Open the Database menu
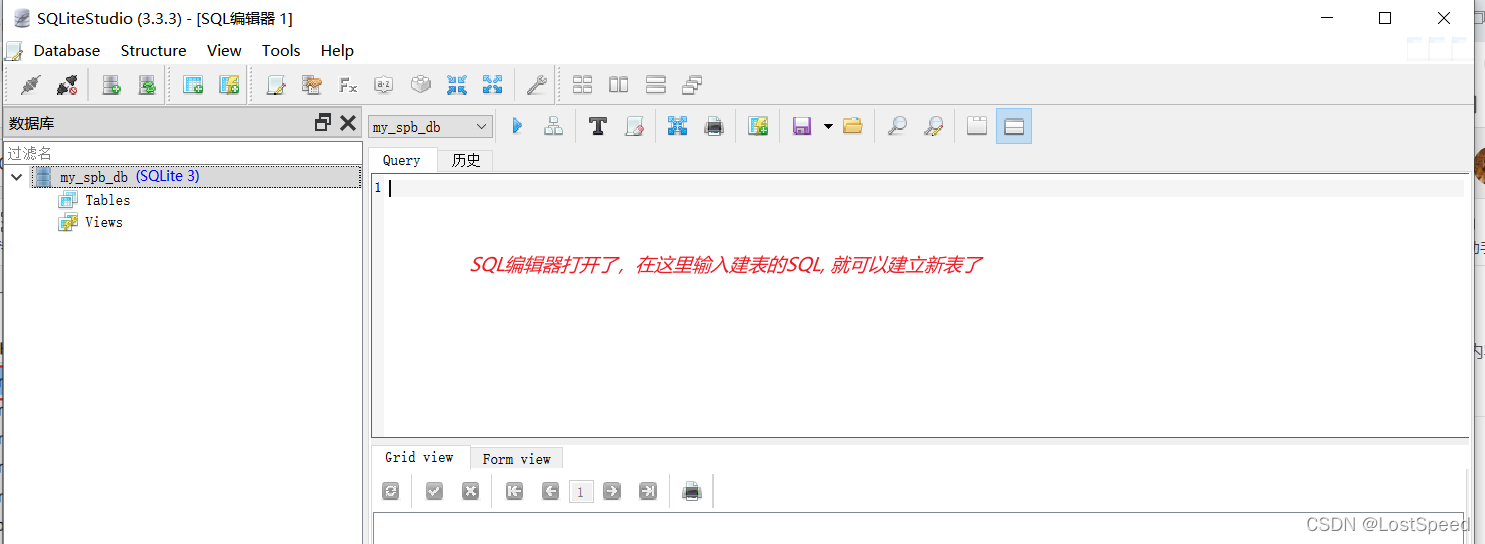The height and width of the screenshot is (544, 1485). click(x=67, y=51)
